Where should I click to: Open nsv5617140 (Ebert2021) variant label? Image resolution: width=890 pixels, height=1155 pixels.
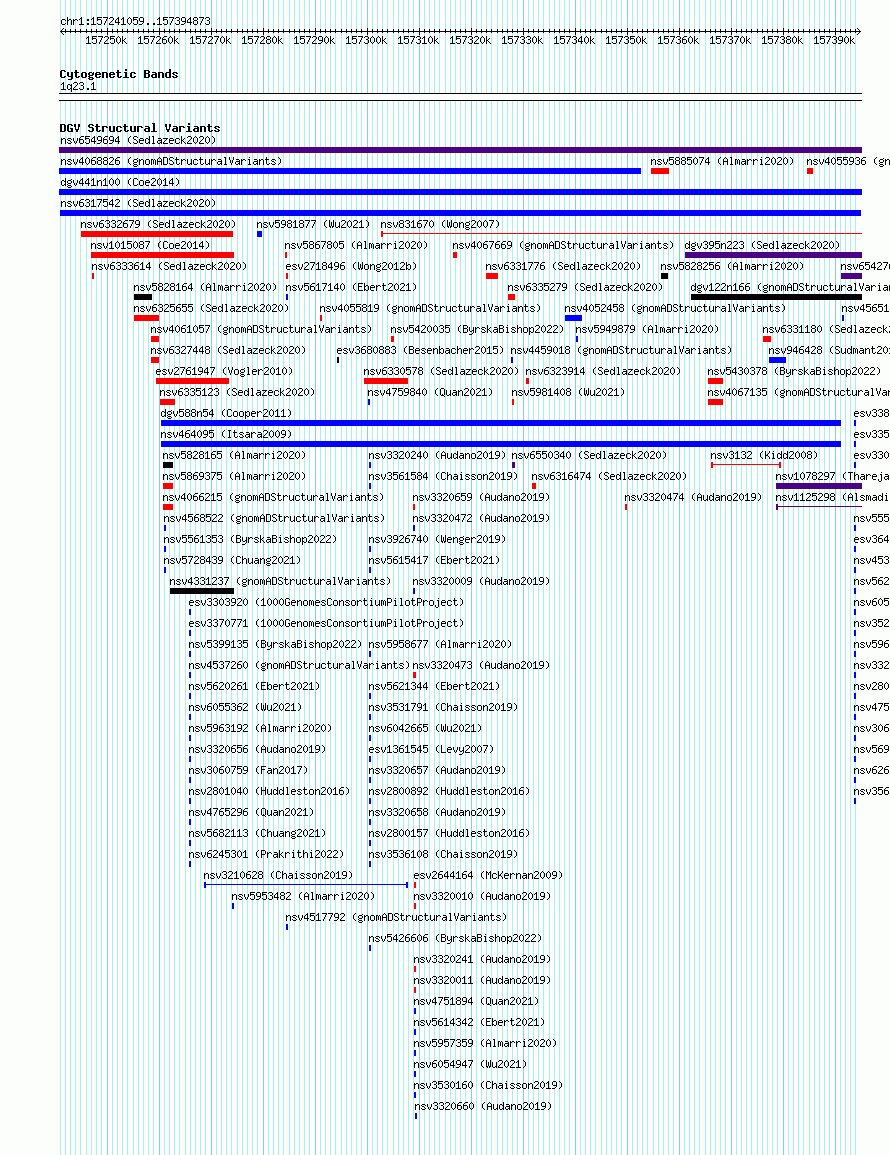tap(351, 287)
